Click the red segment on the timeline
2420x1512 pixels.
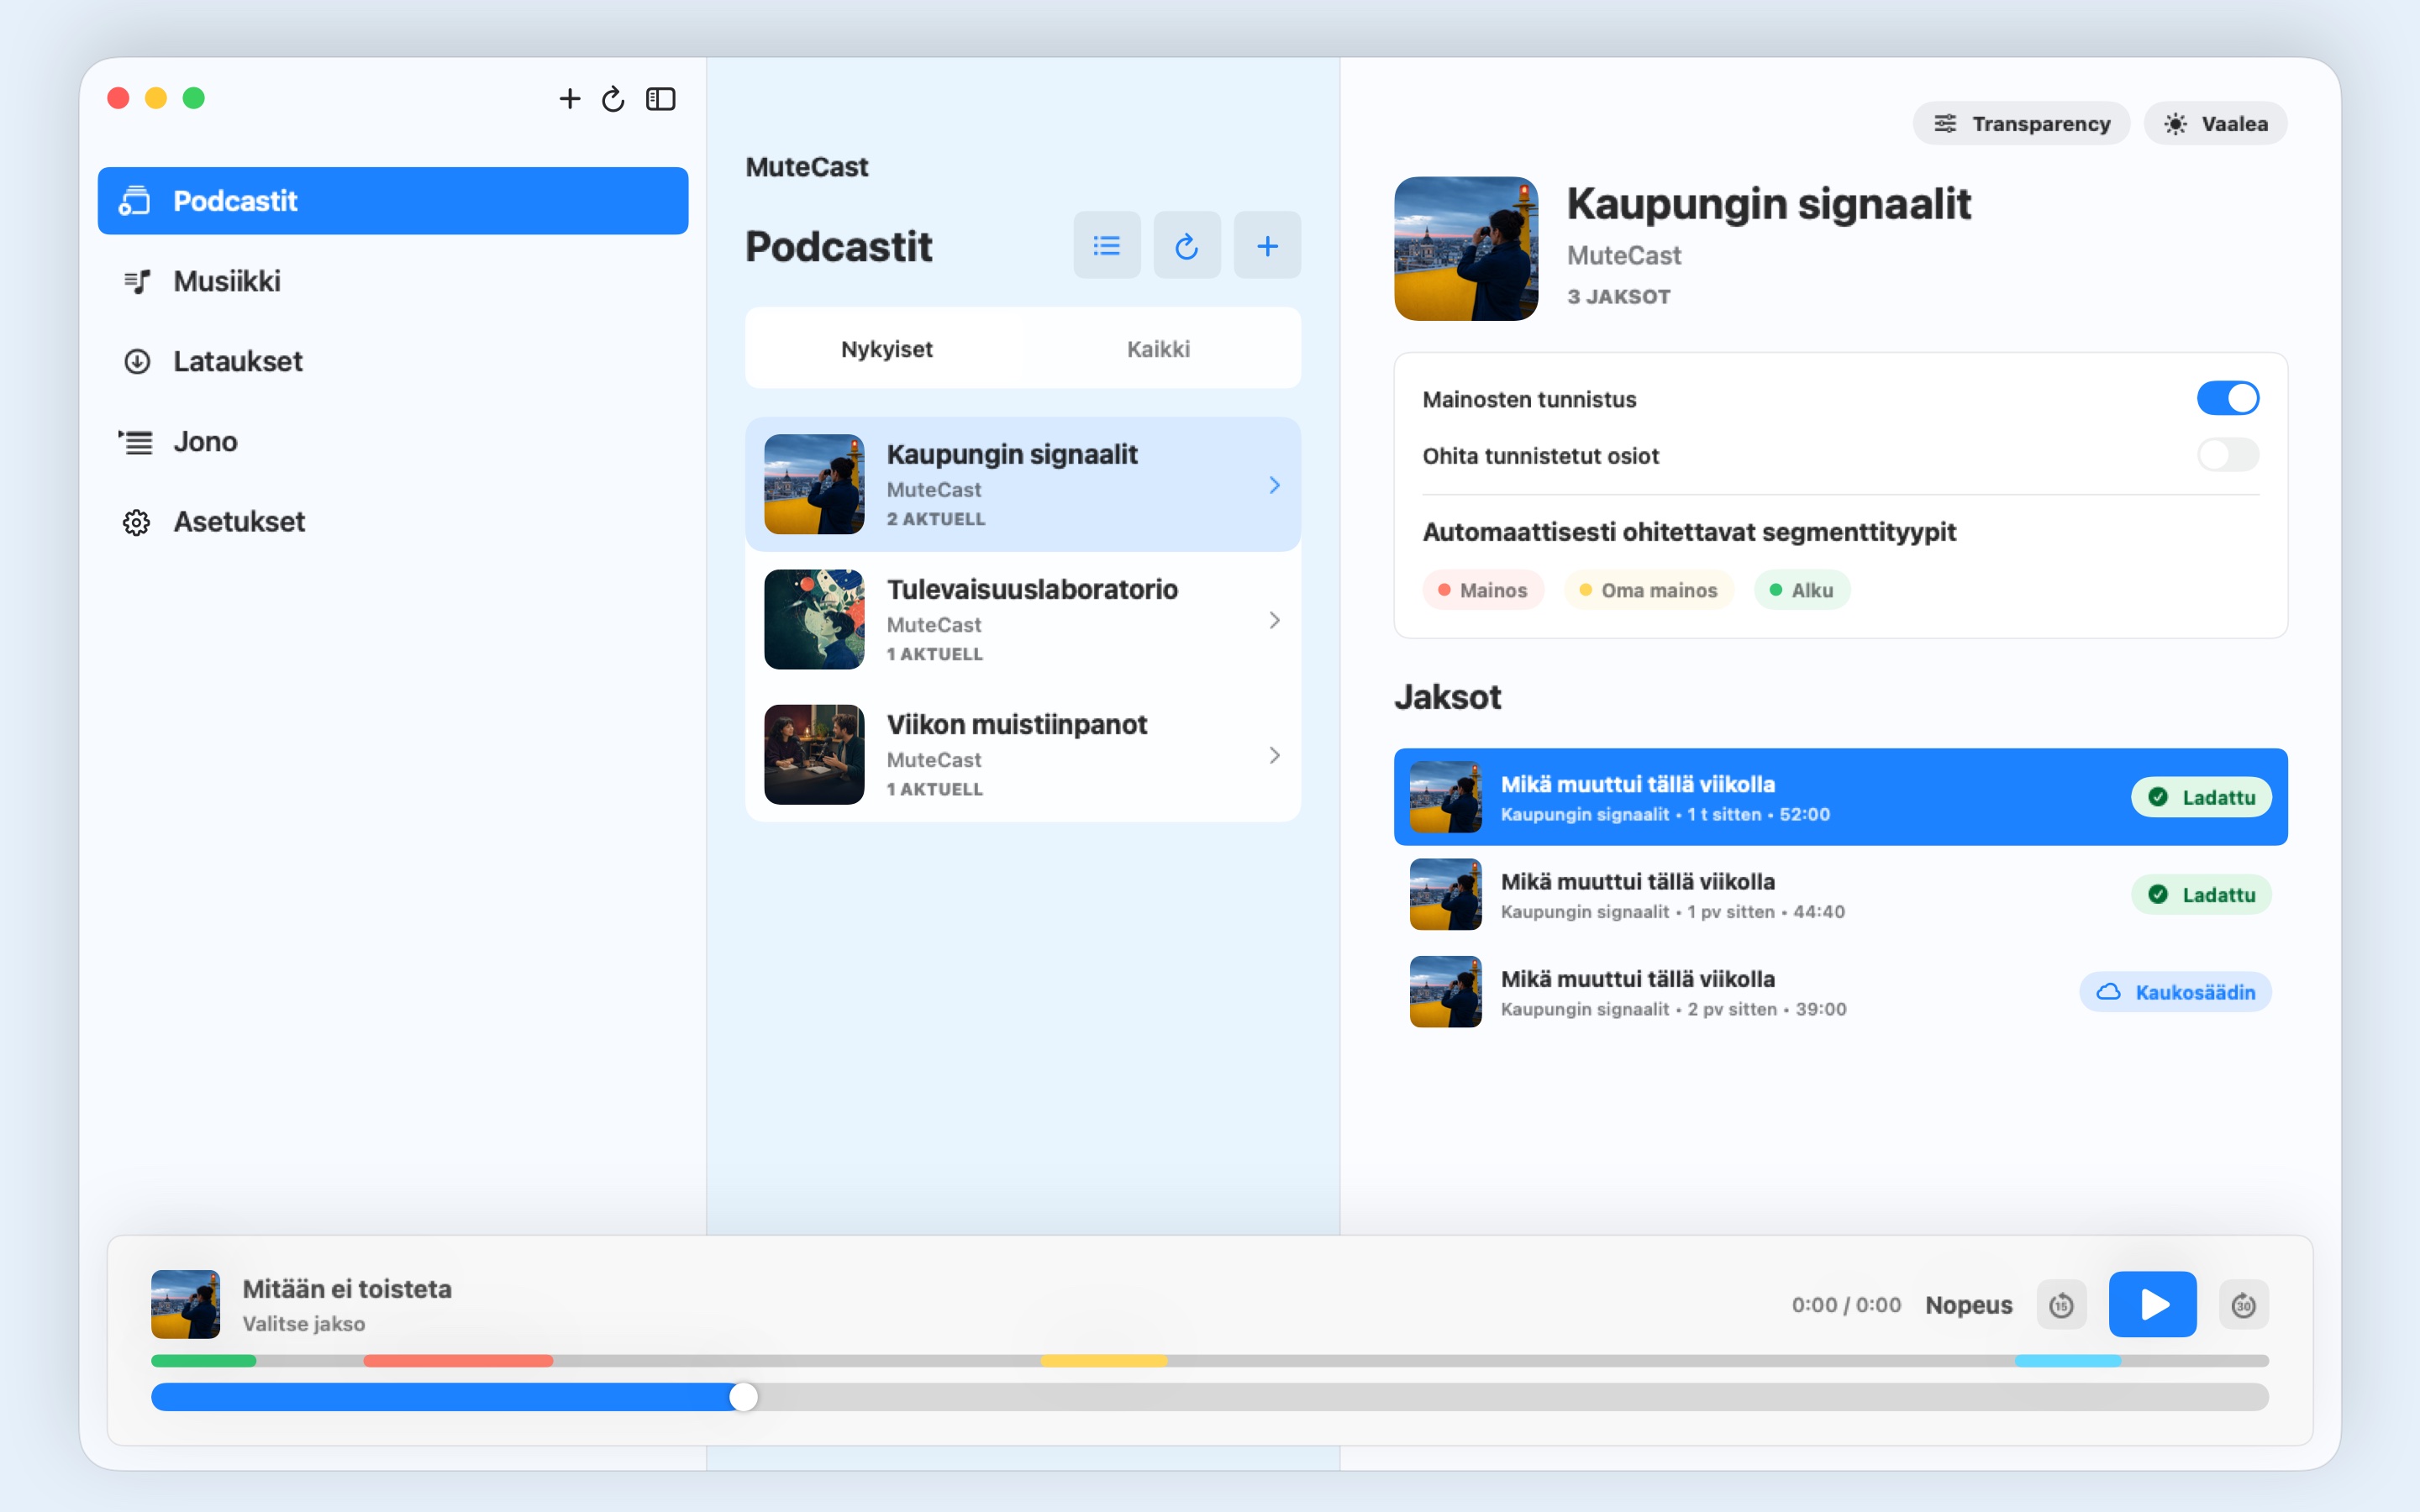click(x=458, y=1361)
